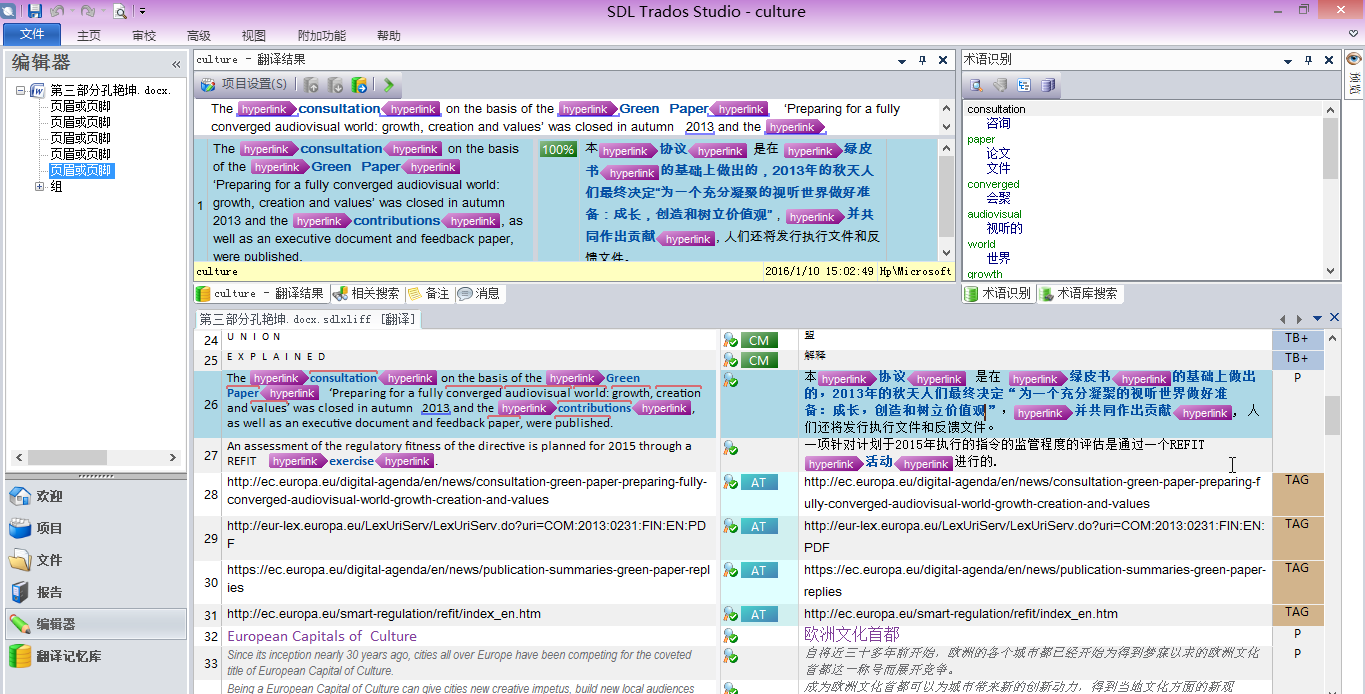
Task: Click hitlist settings tree icon in 术语识别
Action: pos(1024,85)
